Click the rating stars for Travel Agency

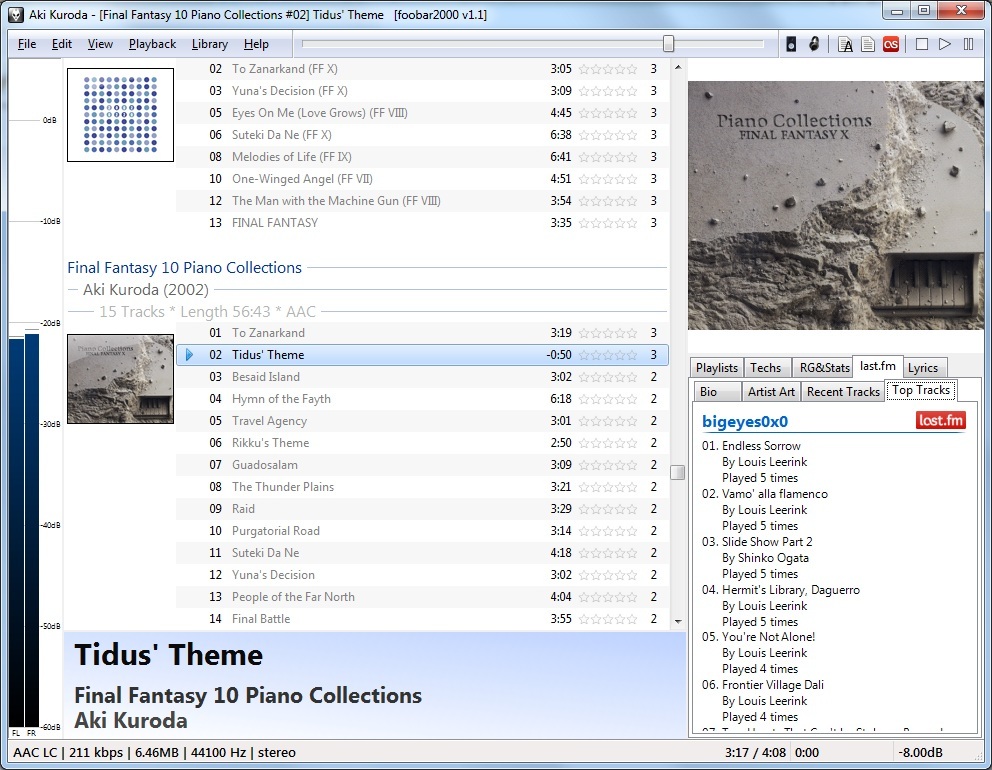(608, 421)
